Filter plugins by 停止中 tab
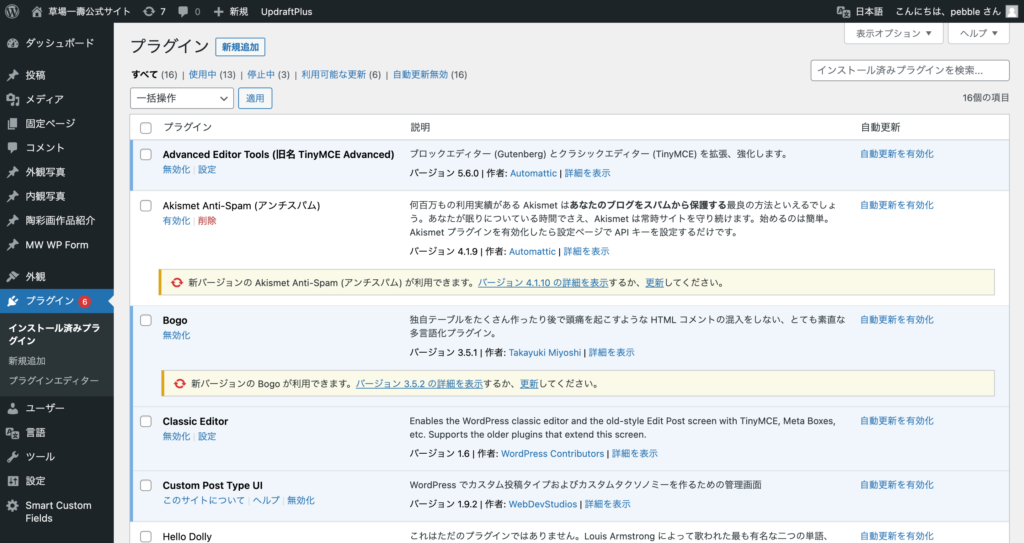 [263, 74]
